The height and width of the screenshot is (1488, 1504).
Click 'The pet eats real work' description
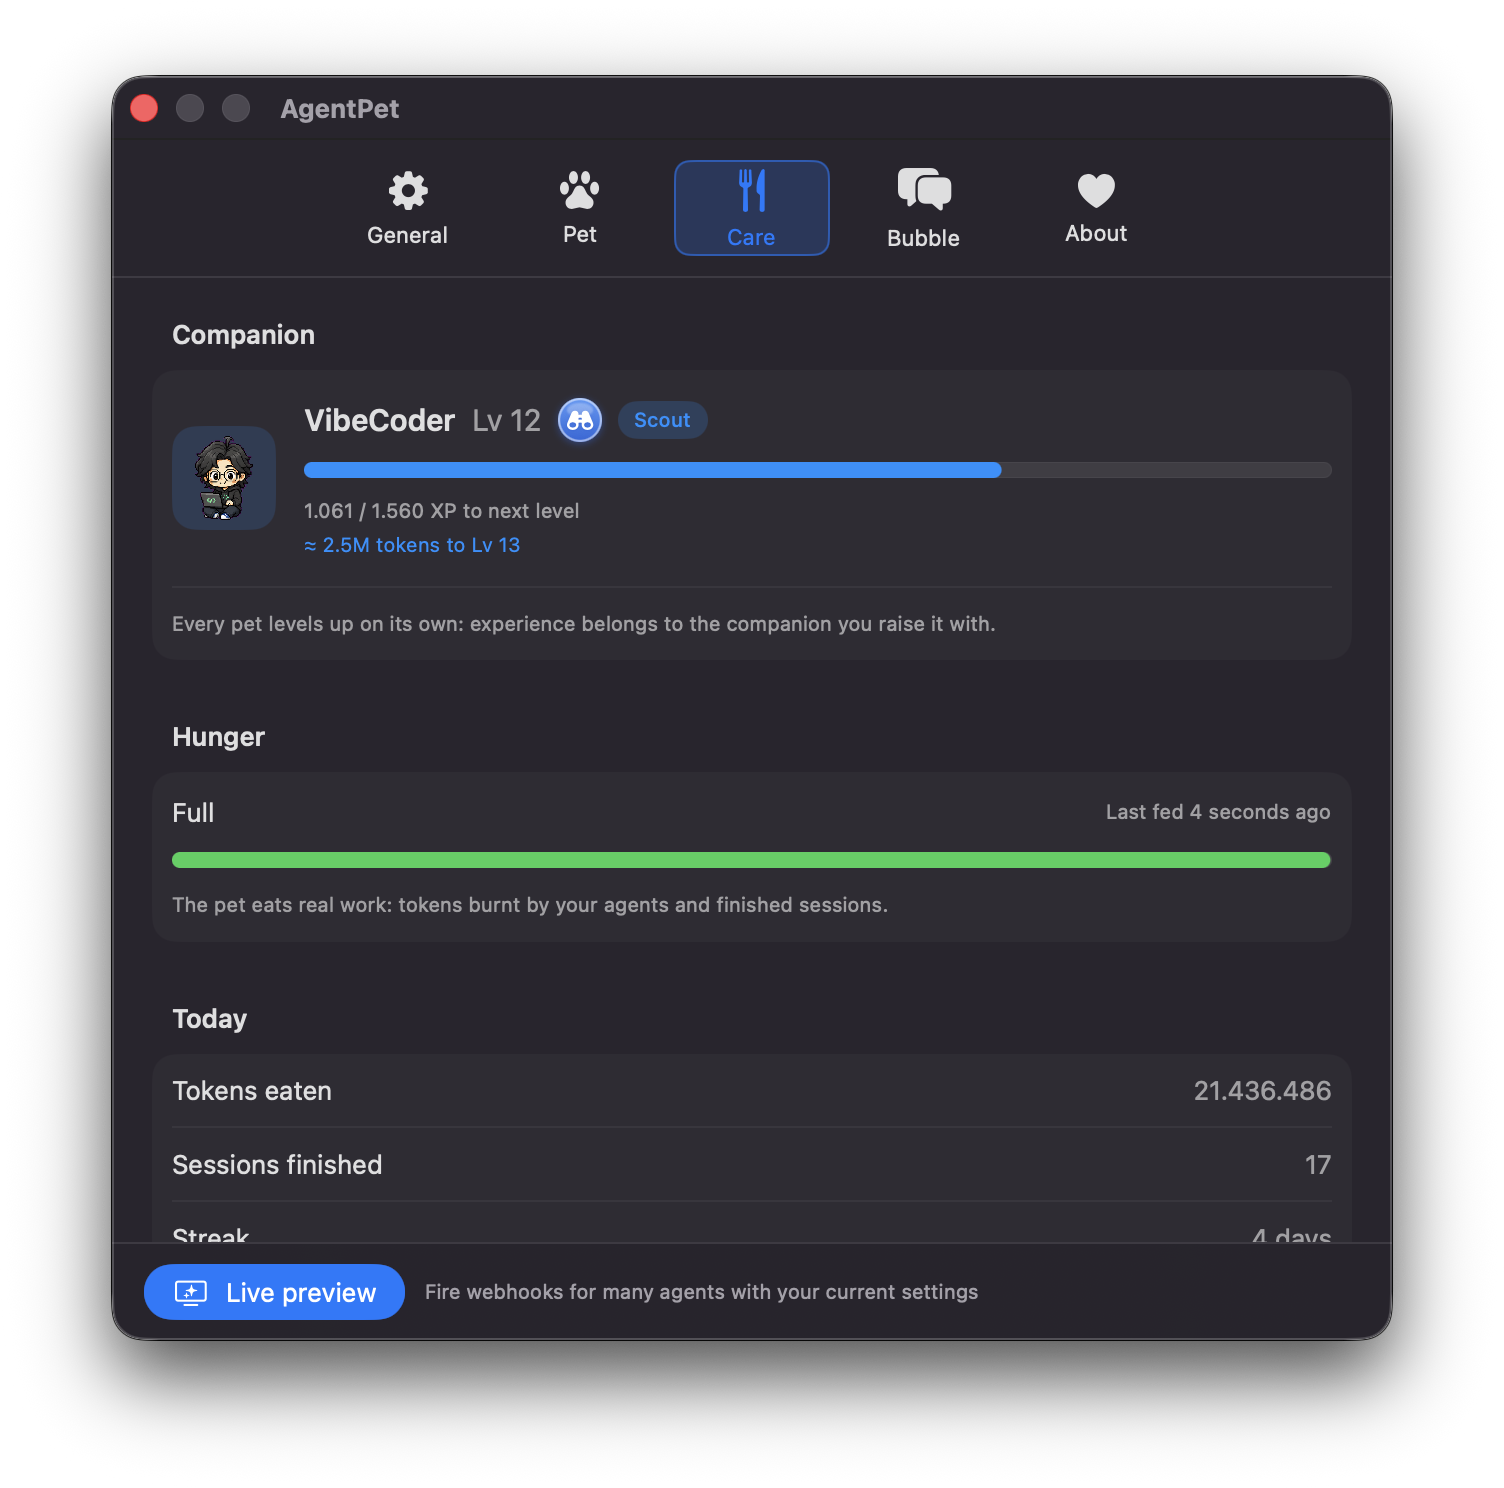[529, 905]
